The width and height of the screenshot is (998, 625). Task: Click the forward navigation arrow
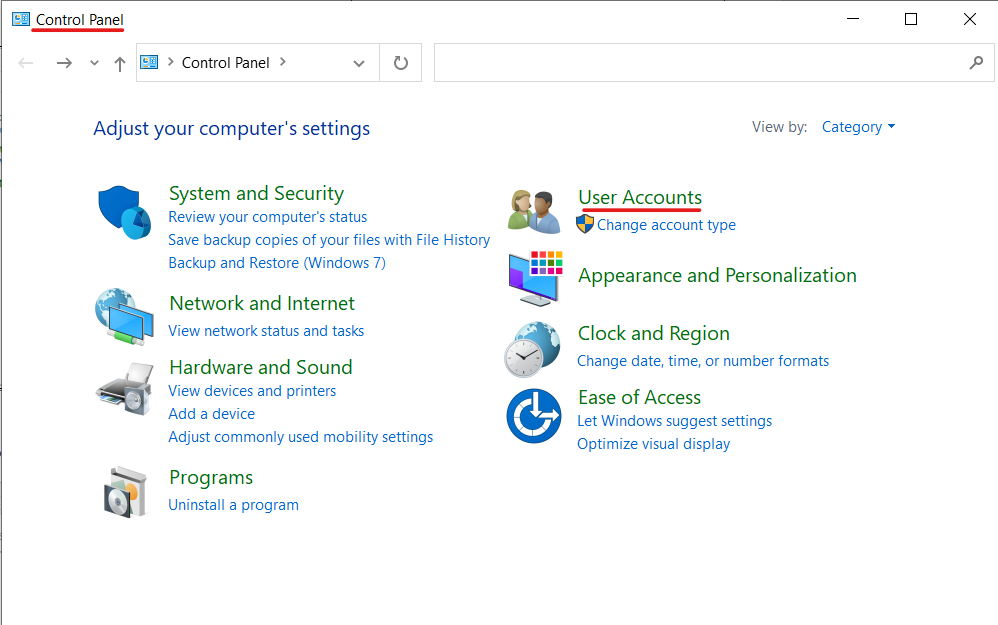[x=64, y=63]
